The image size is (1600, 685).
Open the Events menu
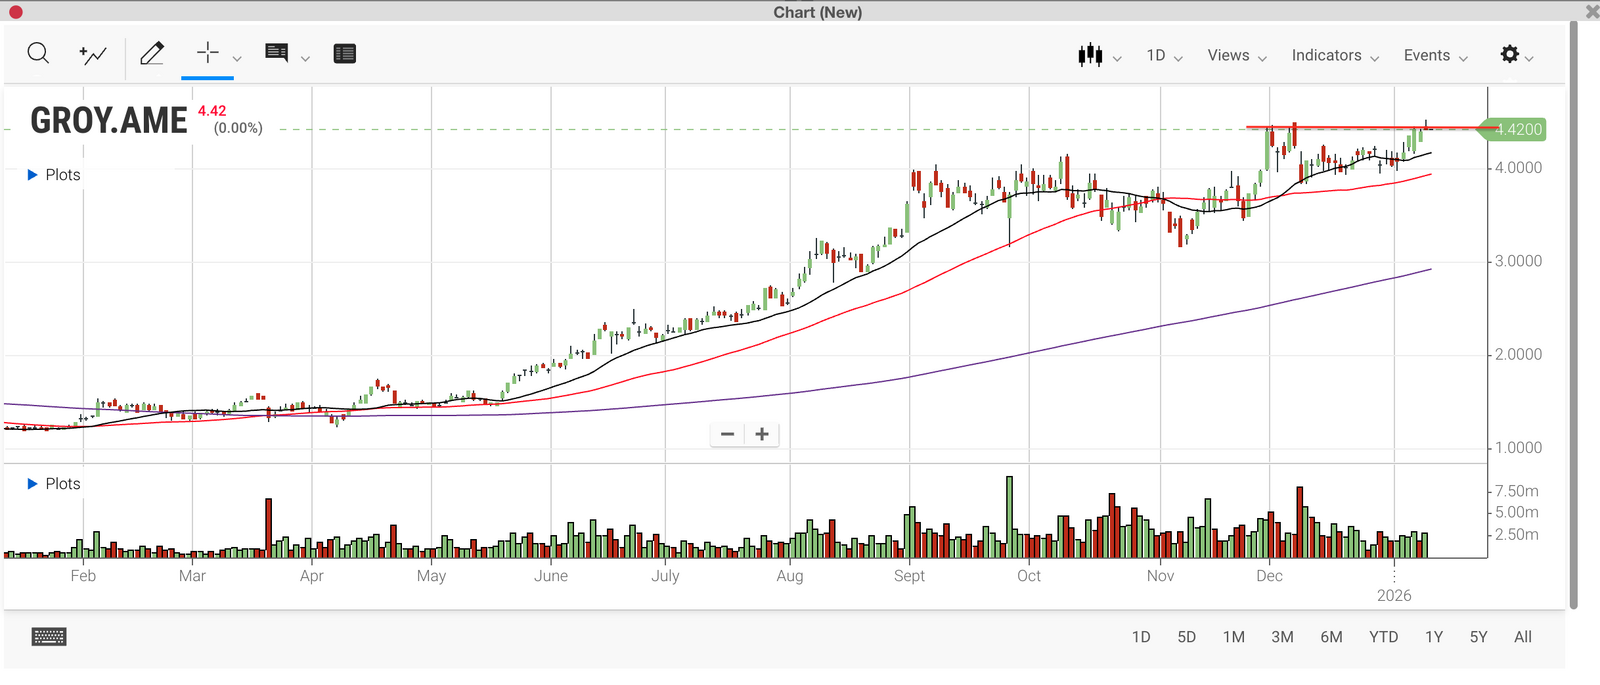1435,56
